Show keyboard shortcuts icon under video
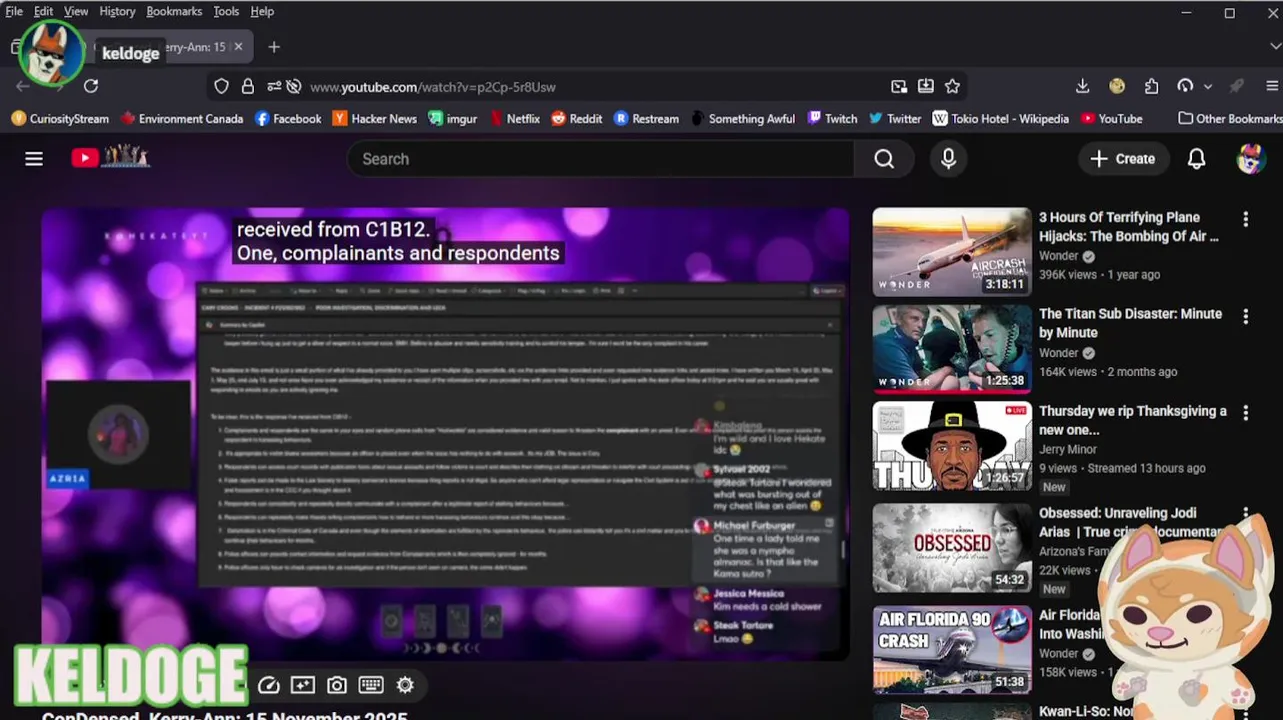 click(371, 685)
